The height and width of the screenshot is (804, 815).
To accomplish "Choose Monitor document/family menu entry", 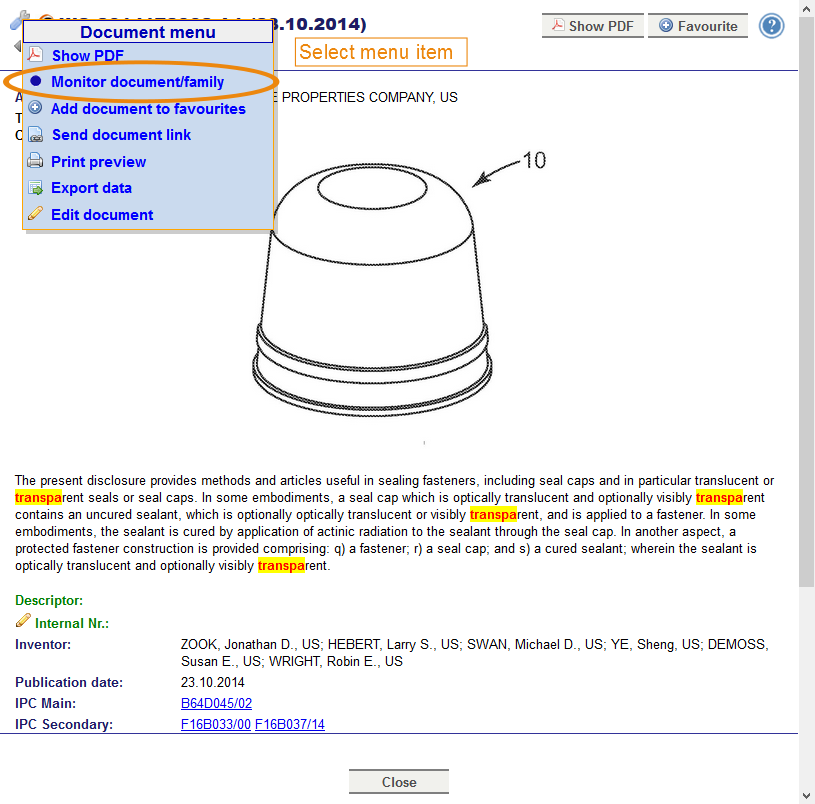I will tap(137, 82).
